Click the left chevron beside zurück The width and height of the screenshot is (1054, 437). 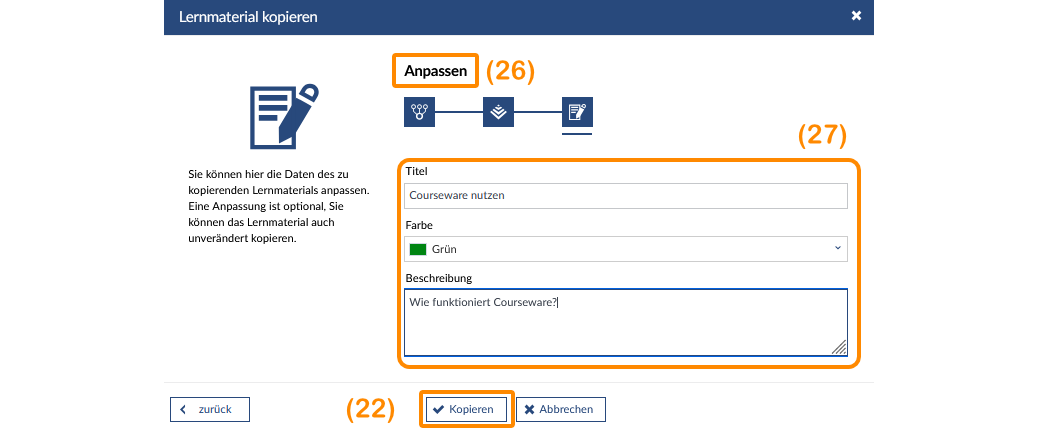(x=184, y=409)
